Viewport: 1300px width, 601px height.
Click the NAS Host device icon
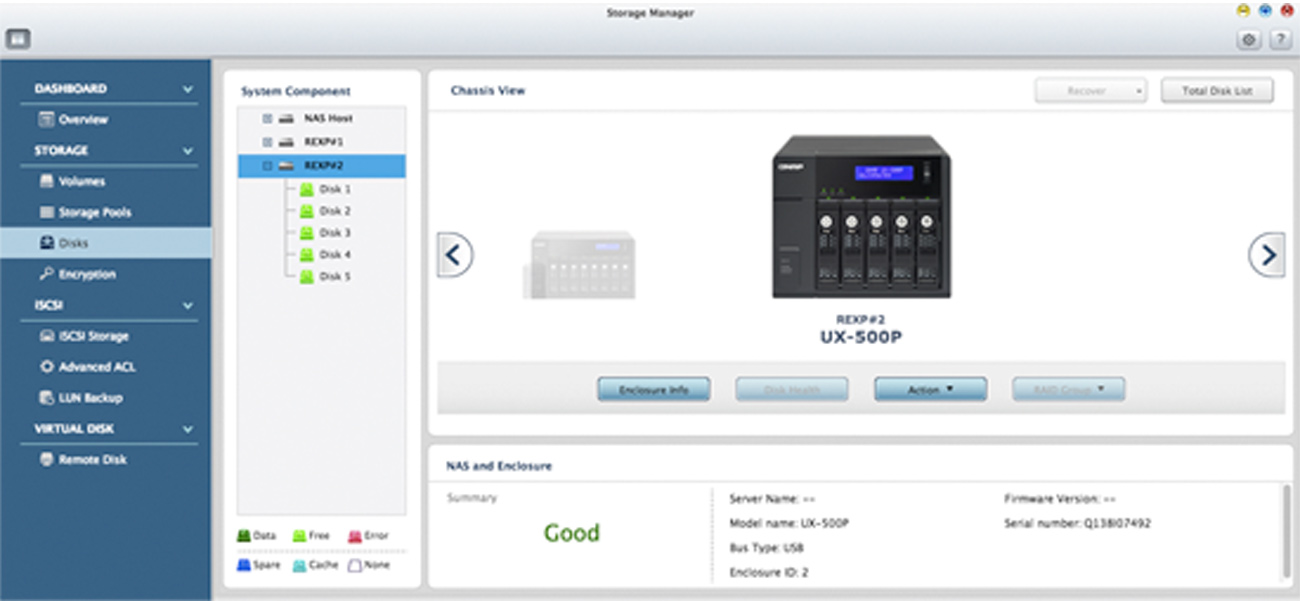tap(286, 119)
